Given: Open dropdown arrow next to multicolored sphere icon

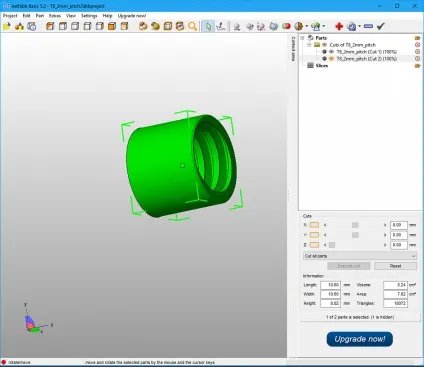Looking at the screenshot, I should 307,26.
